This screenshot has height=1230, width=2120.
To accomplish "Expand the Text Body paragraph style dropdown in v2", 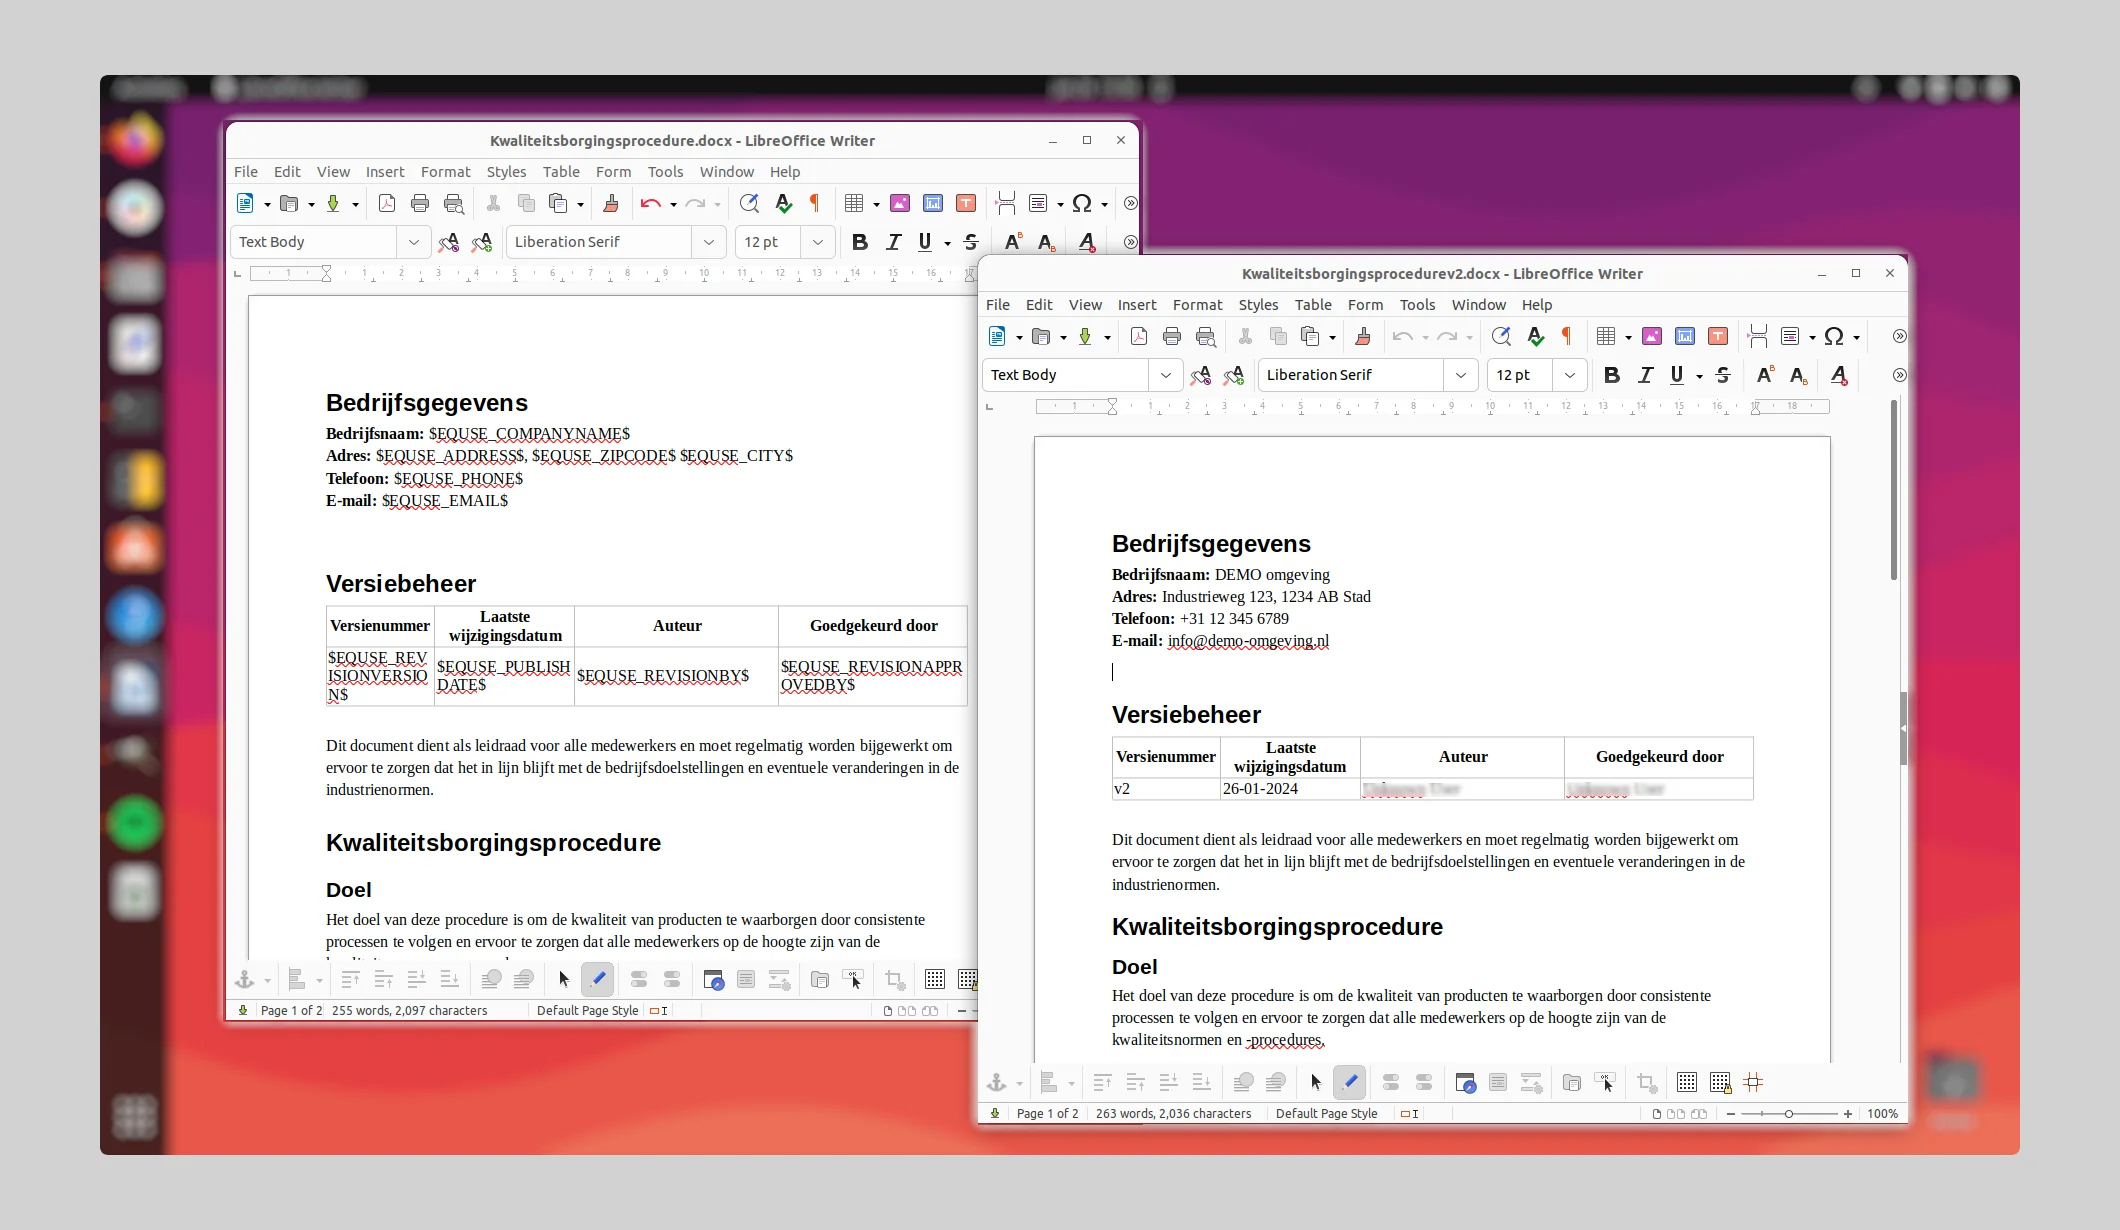I will click(x=1165, y=375).
